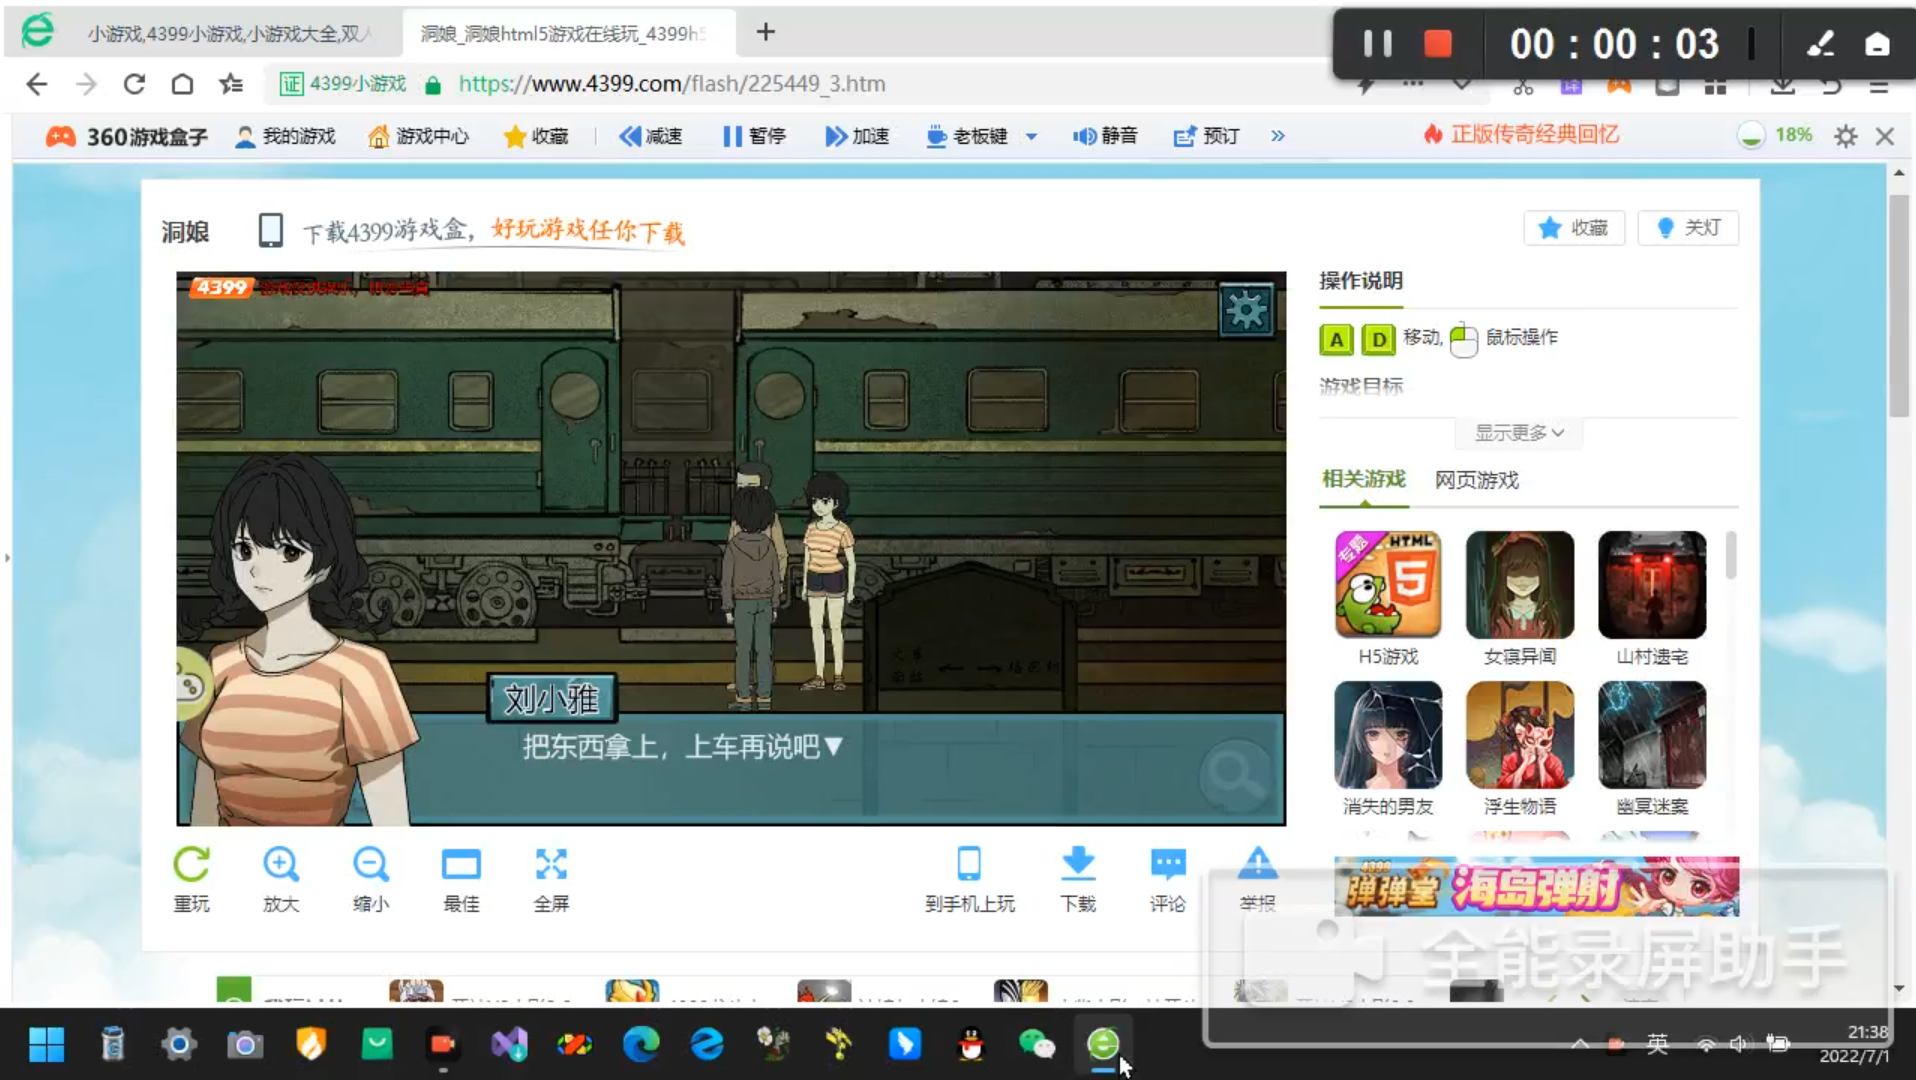Speed up game with 加速
This screenshot has width=1916, height=1080.
coord(857,136)
